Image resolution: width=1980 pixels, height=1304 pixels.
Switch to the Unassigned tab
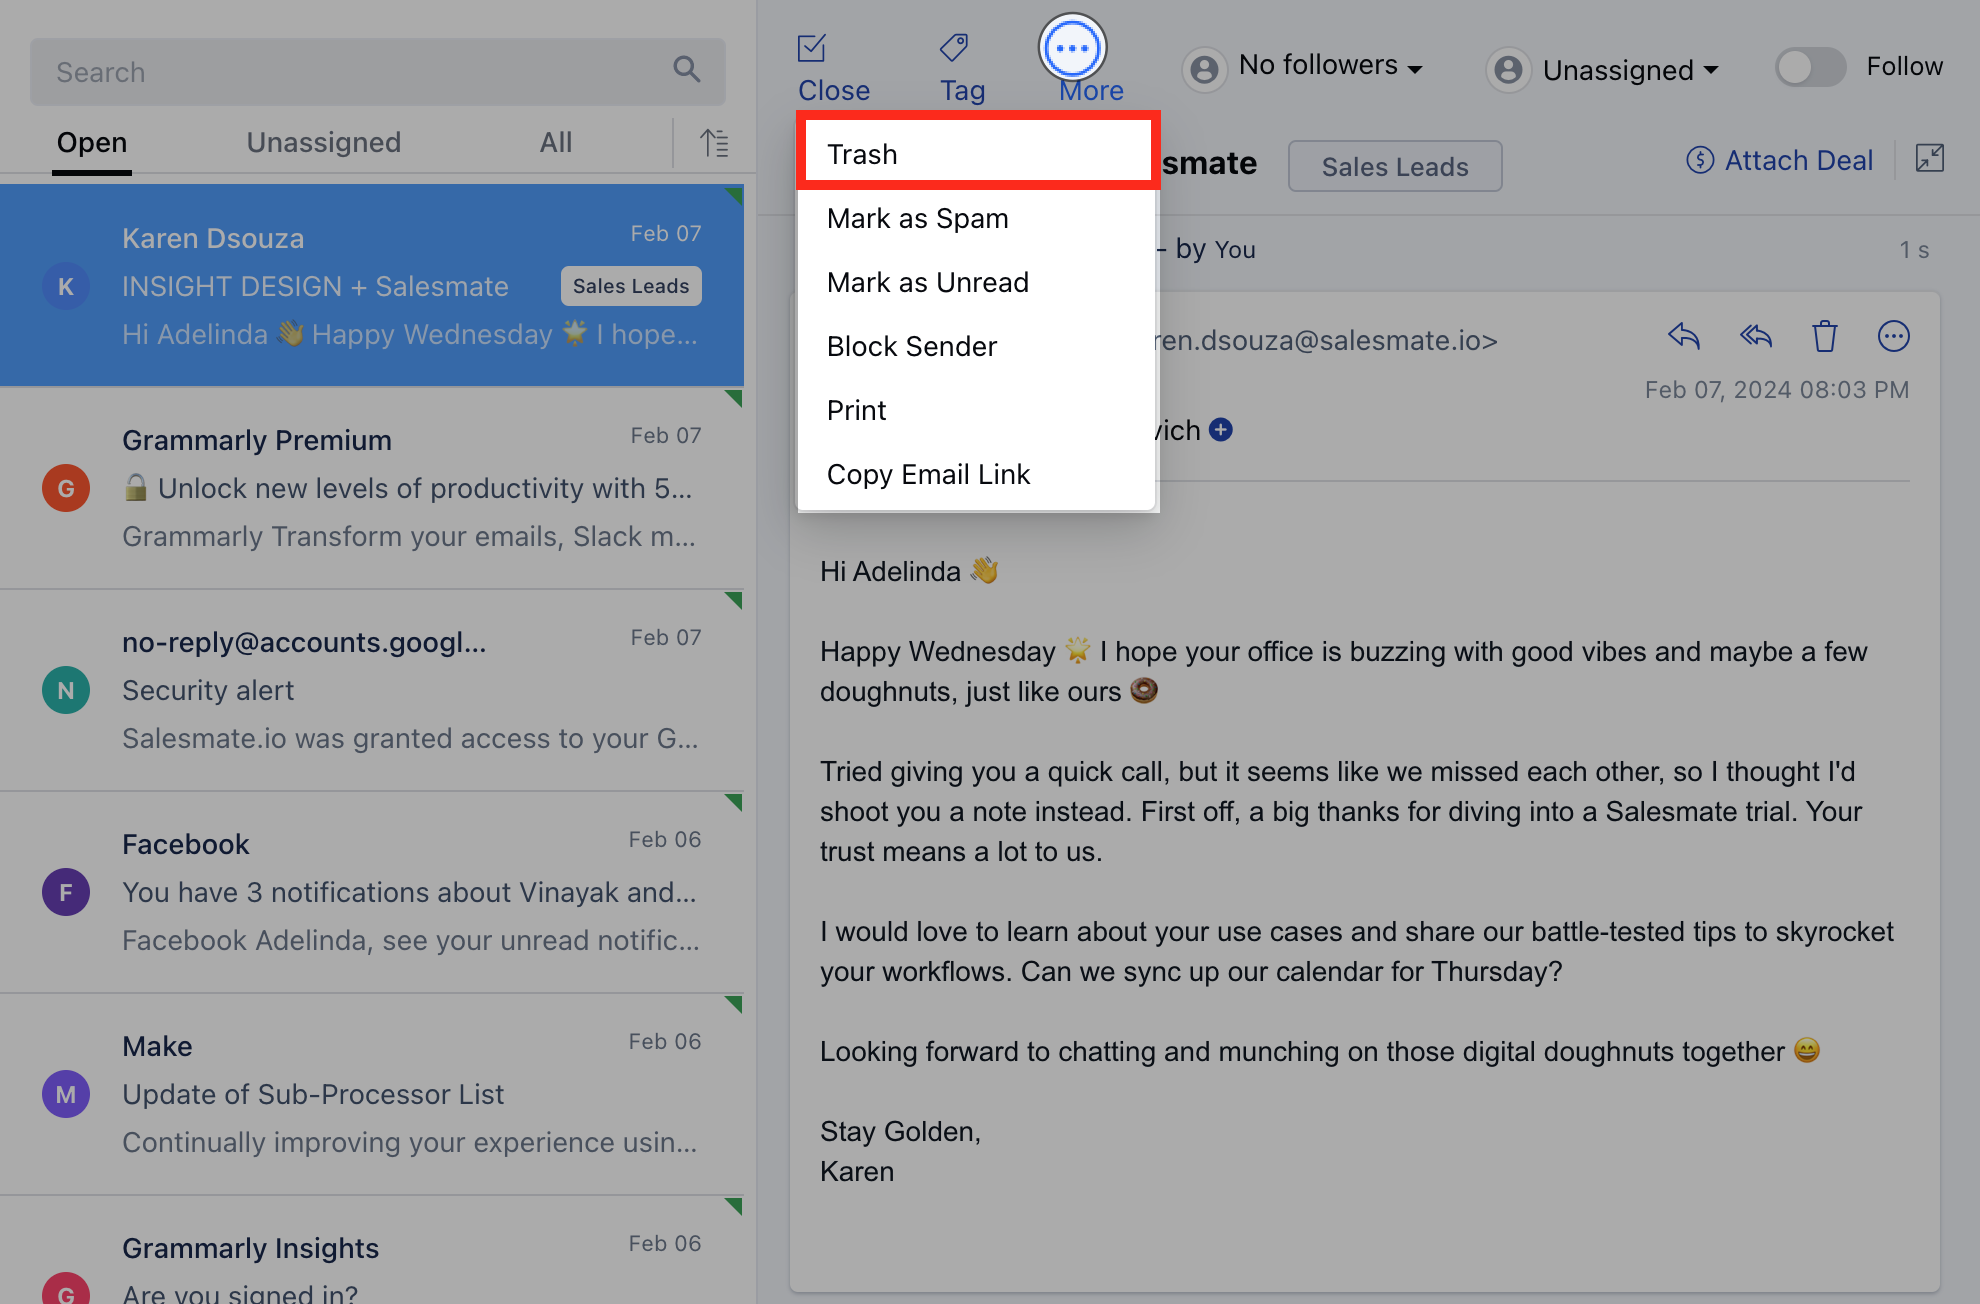click(x=323, y=142)
